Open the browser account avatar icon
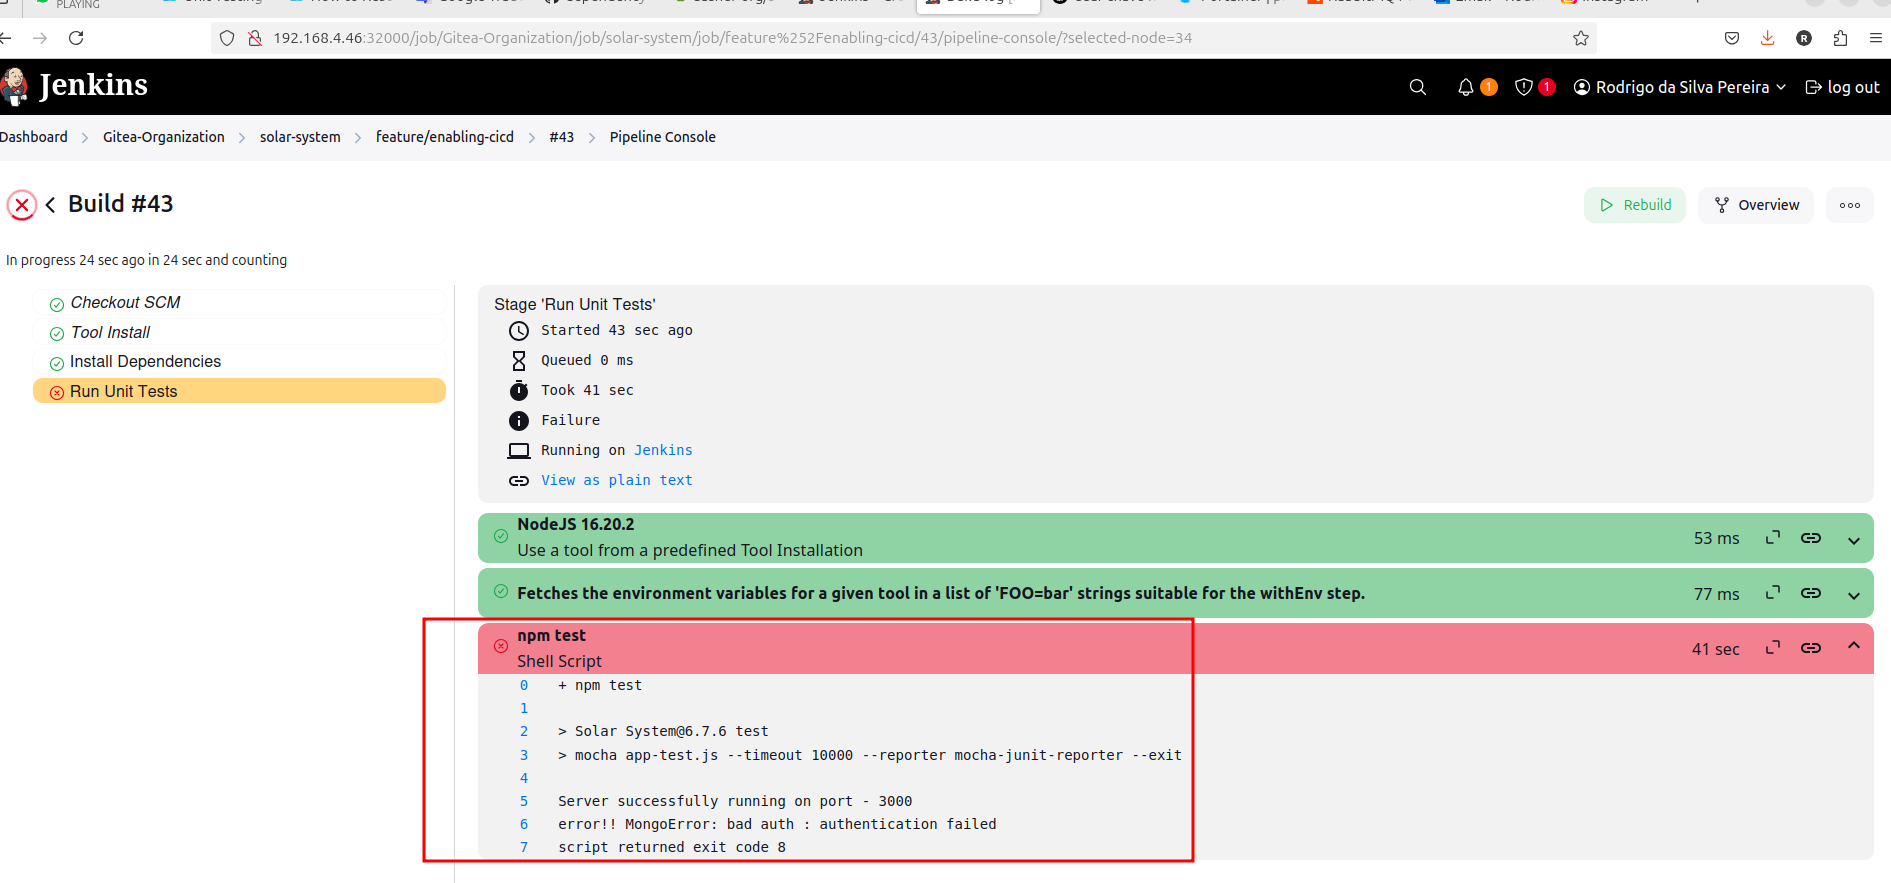Image resolution: width=1891 pixels, height=883 pixels. [1804, 38]
